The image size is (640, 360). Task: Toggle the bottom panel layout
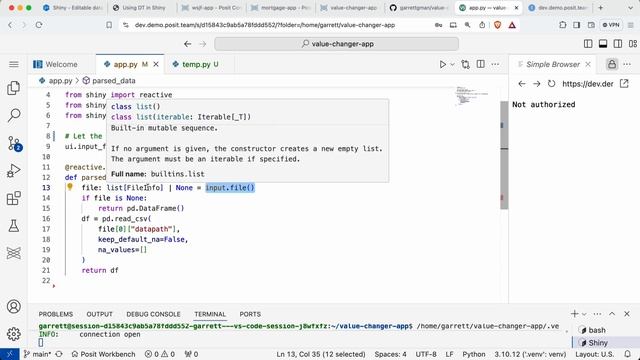(603, 44)
